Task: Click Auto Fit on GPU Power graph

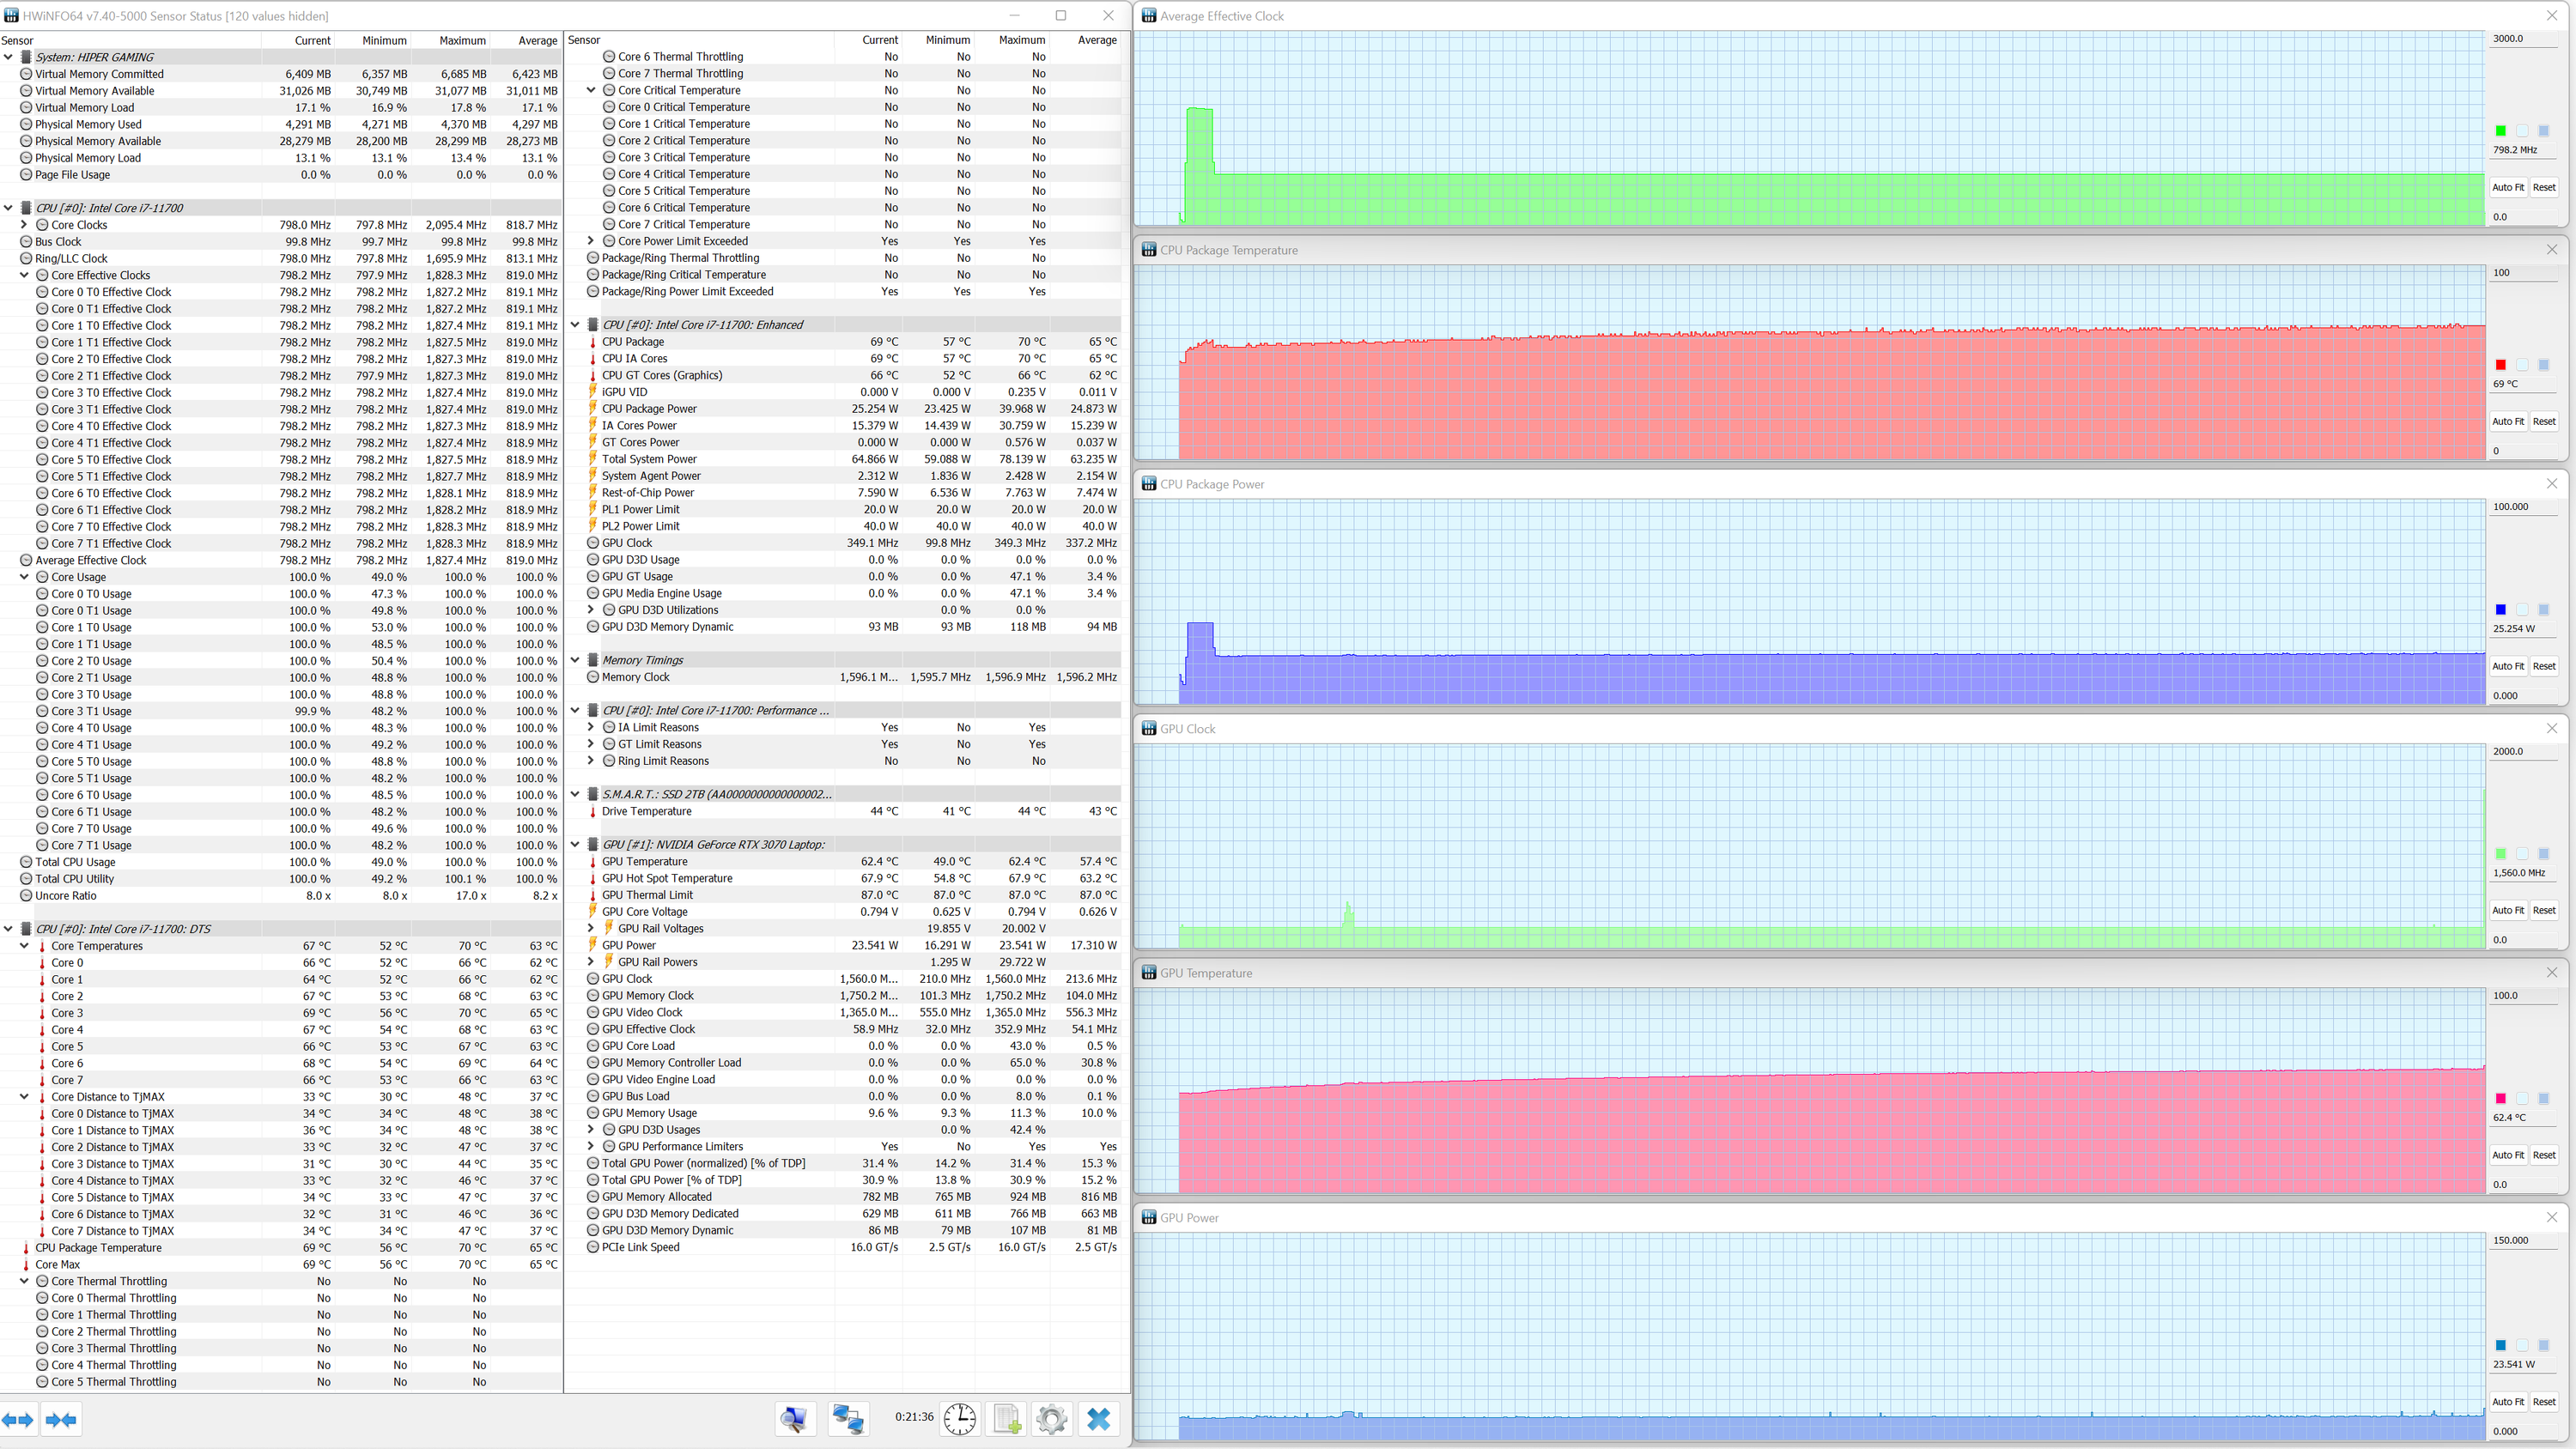Action: (2507, 1401)
